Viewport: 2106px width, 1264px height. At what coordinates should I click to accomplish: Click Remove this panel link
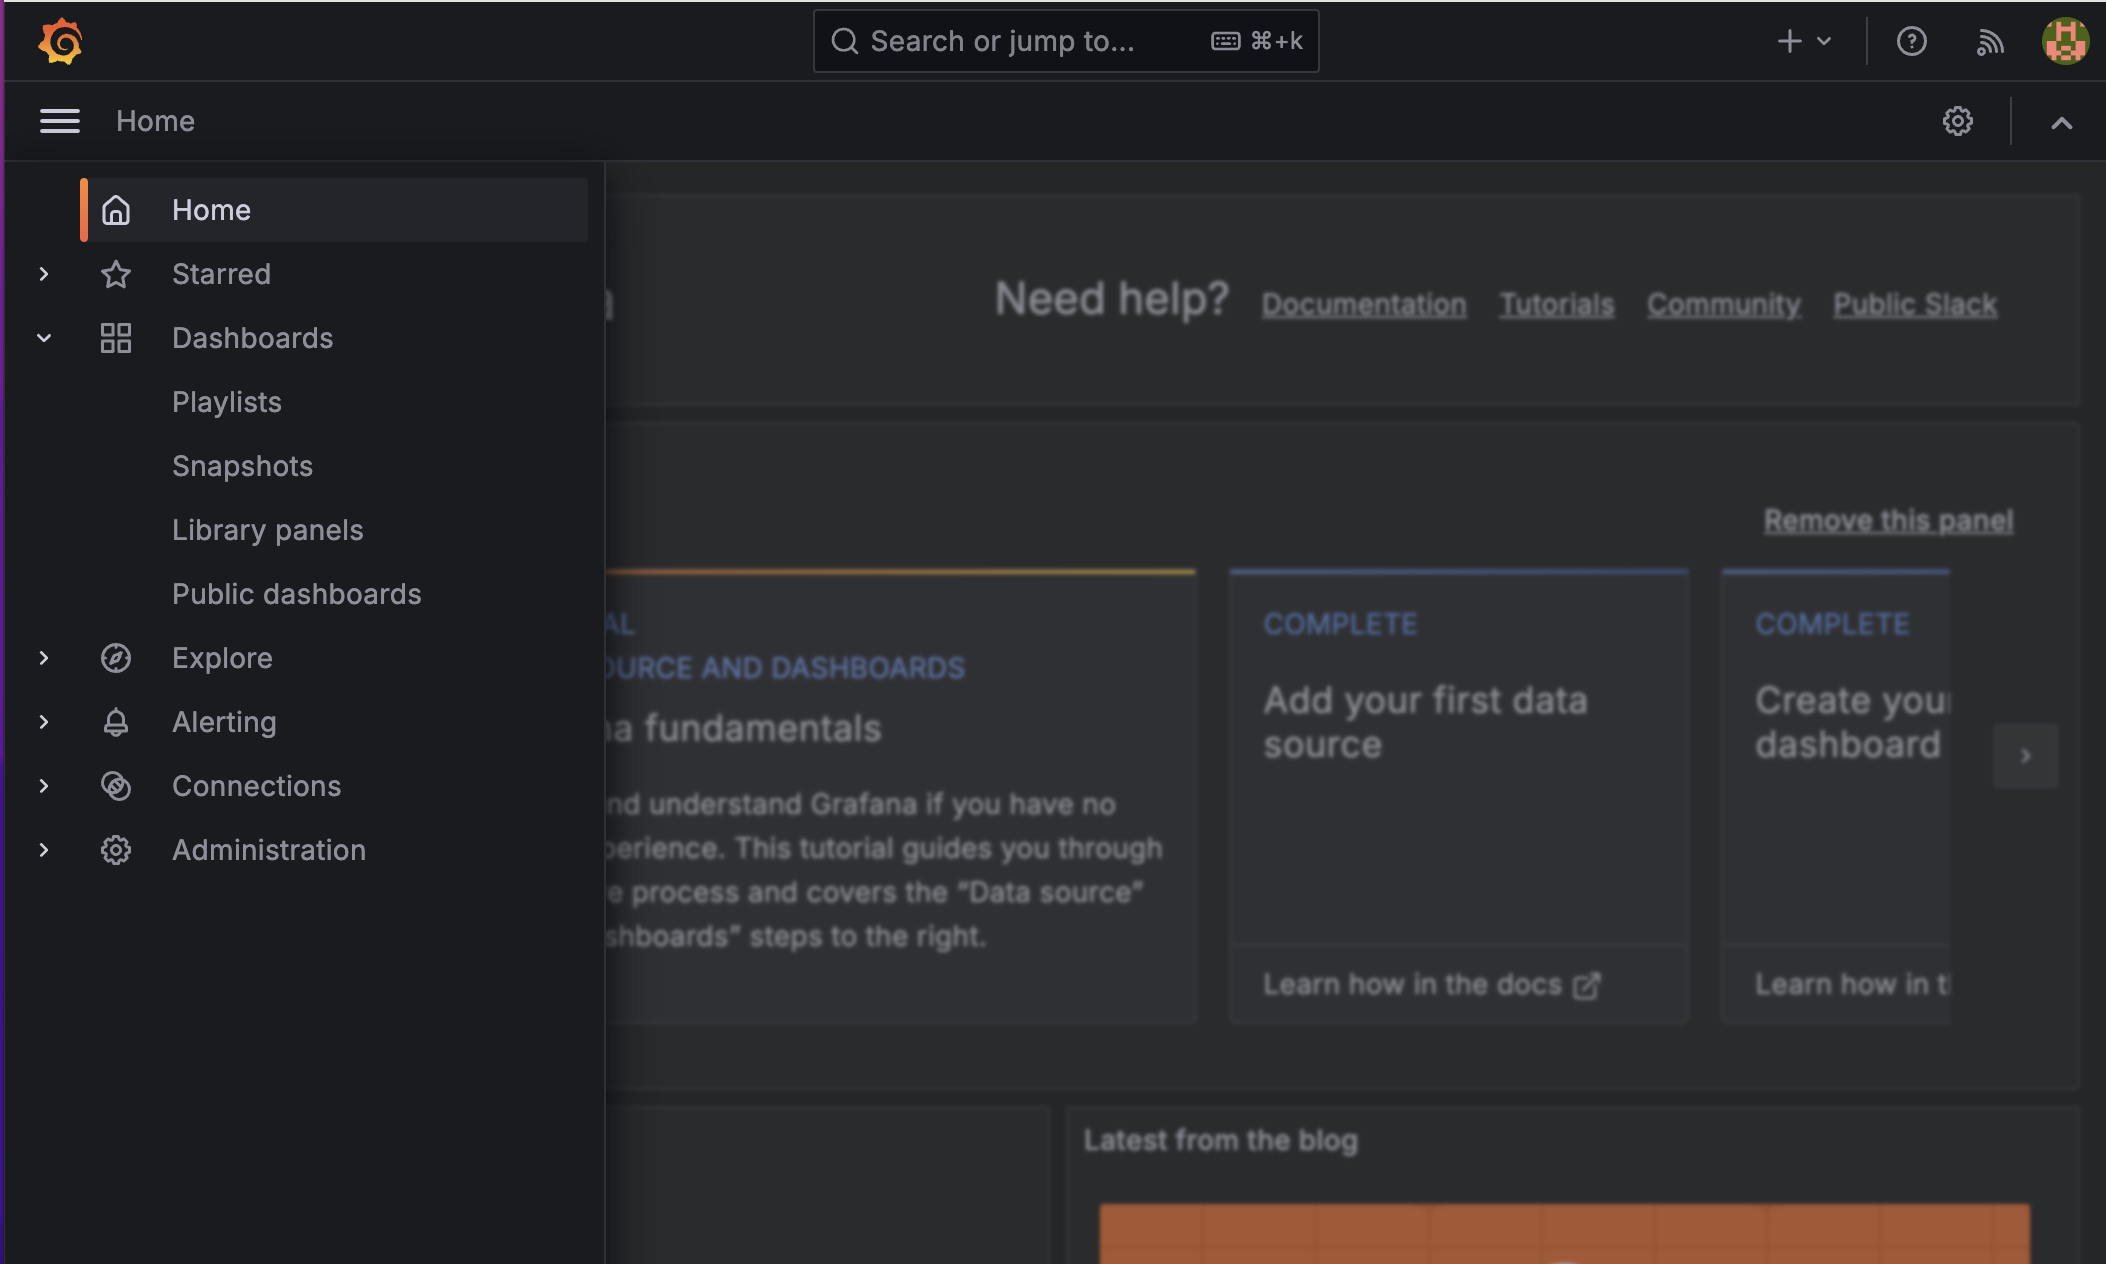click(x=1888, y=521)
